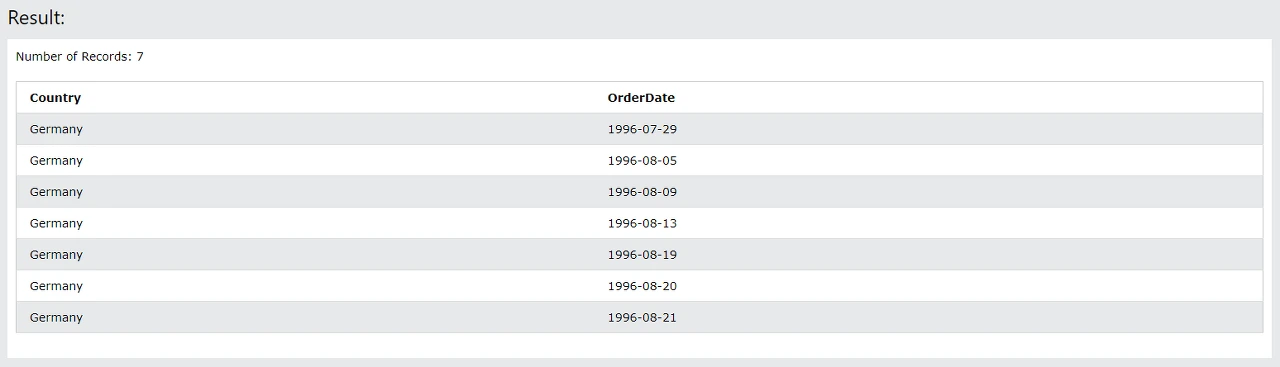Select the Germany cell in the 1996-08-05 row
Viewport: 1280px width, 367px height.
[x=56, y=161]
